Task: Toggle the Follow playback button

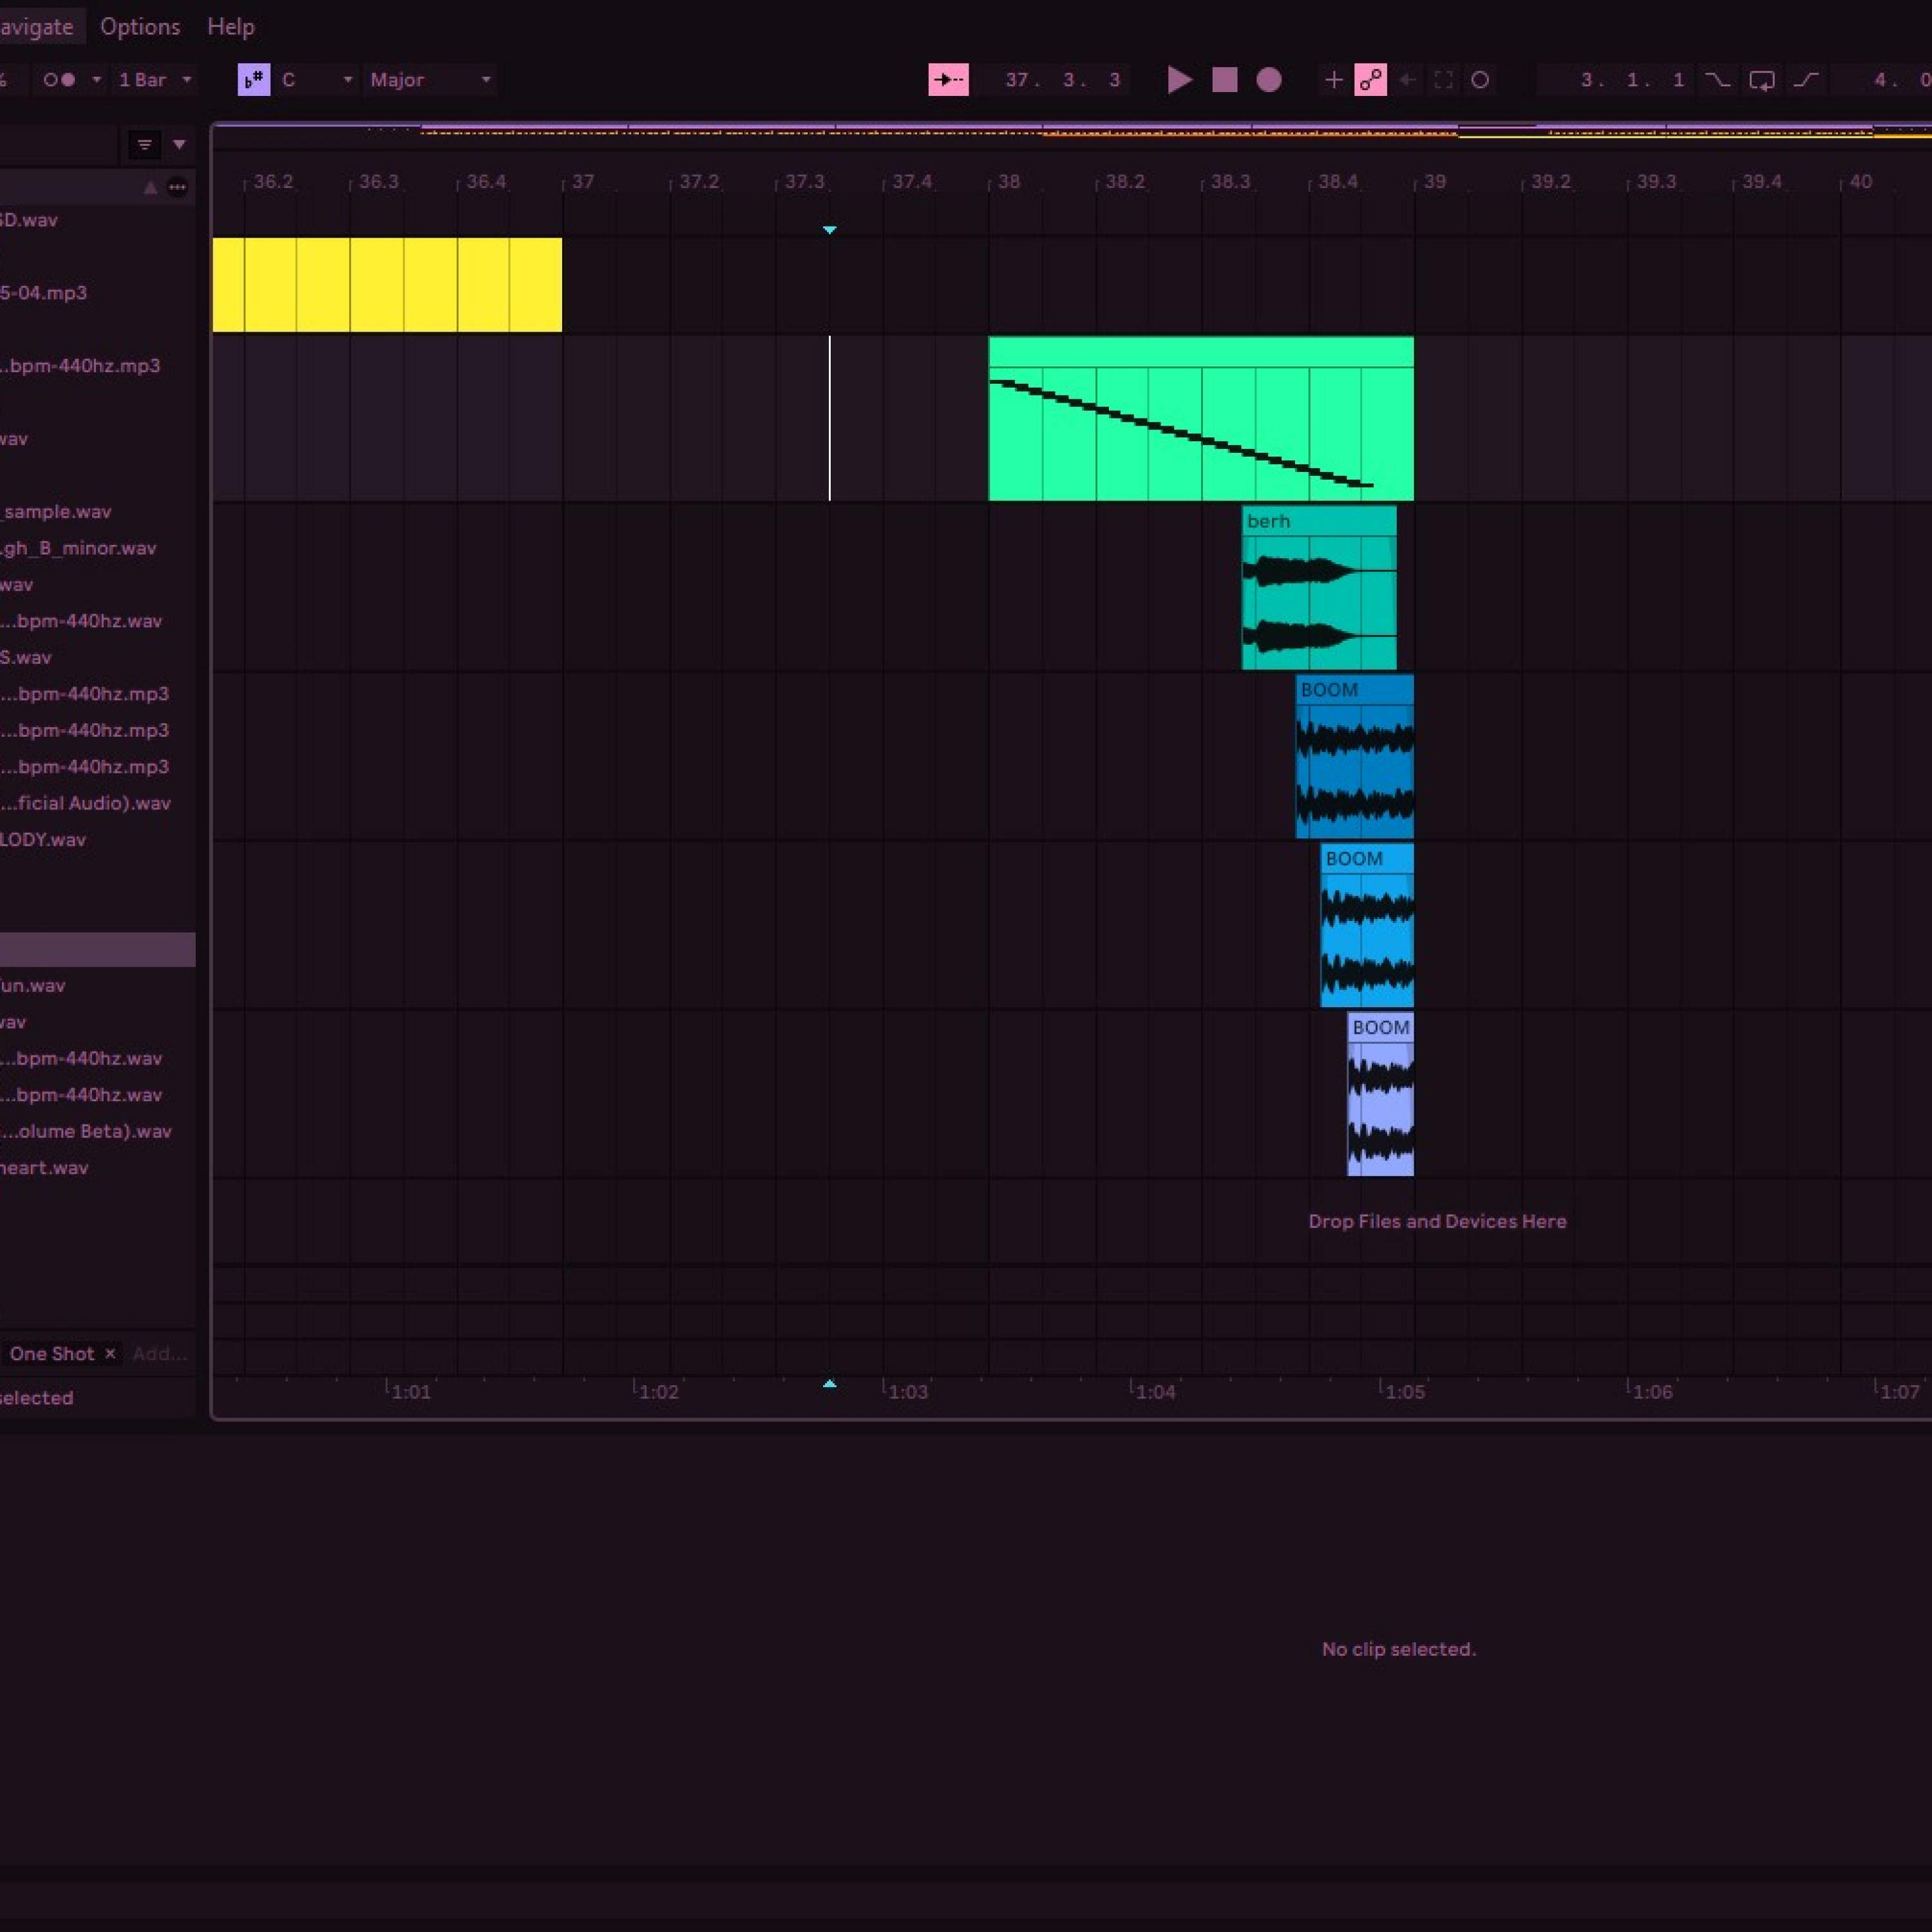Action: click(947, 80)
